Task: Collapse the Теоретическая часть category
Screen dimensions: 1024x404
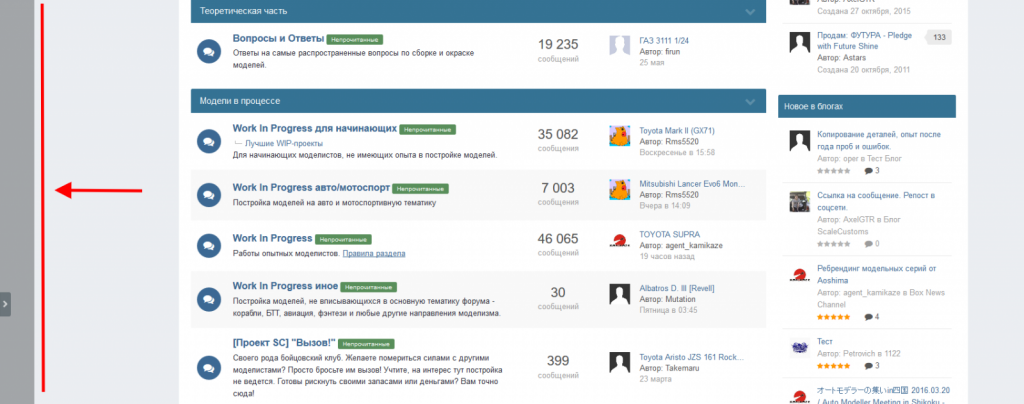Action: (x=750, y=11)
